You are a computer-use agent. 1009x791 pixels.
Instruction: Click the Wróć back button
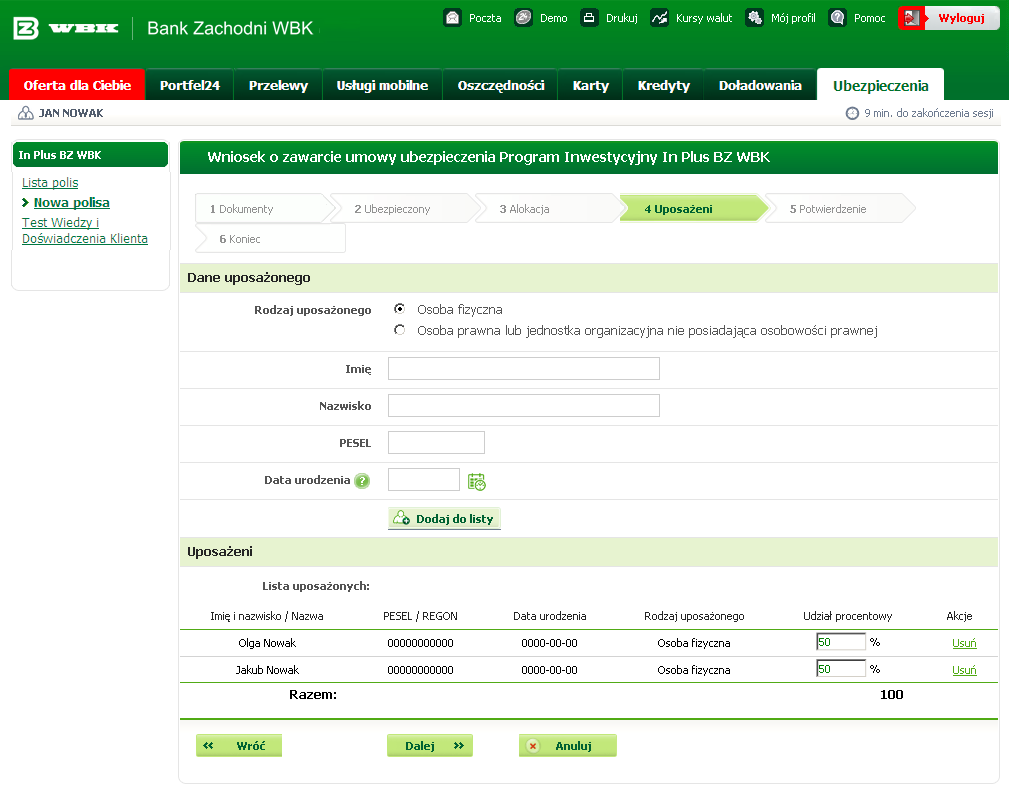(x=239, y=745)
